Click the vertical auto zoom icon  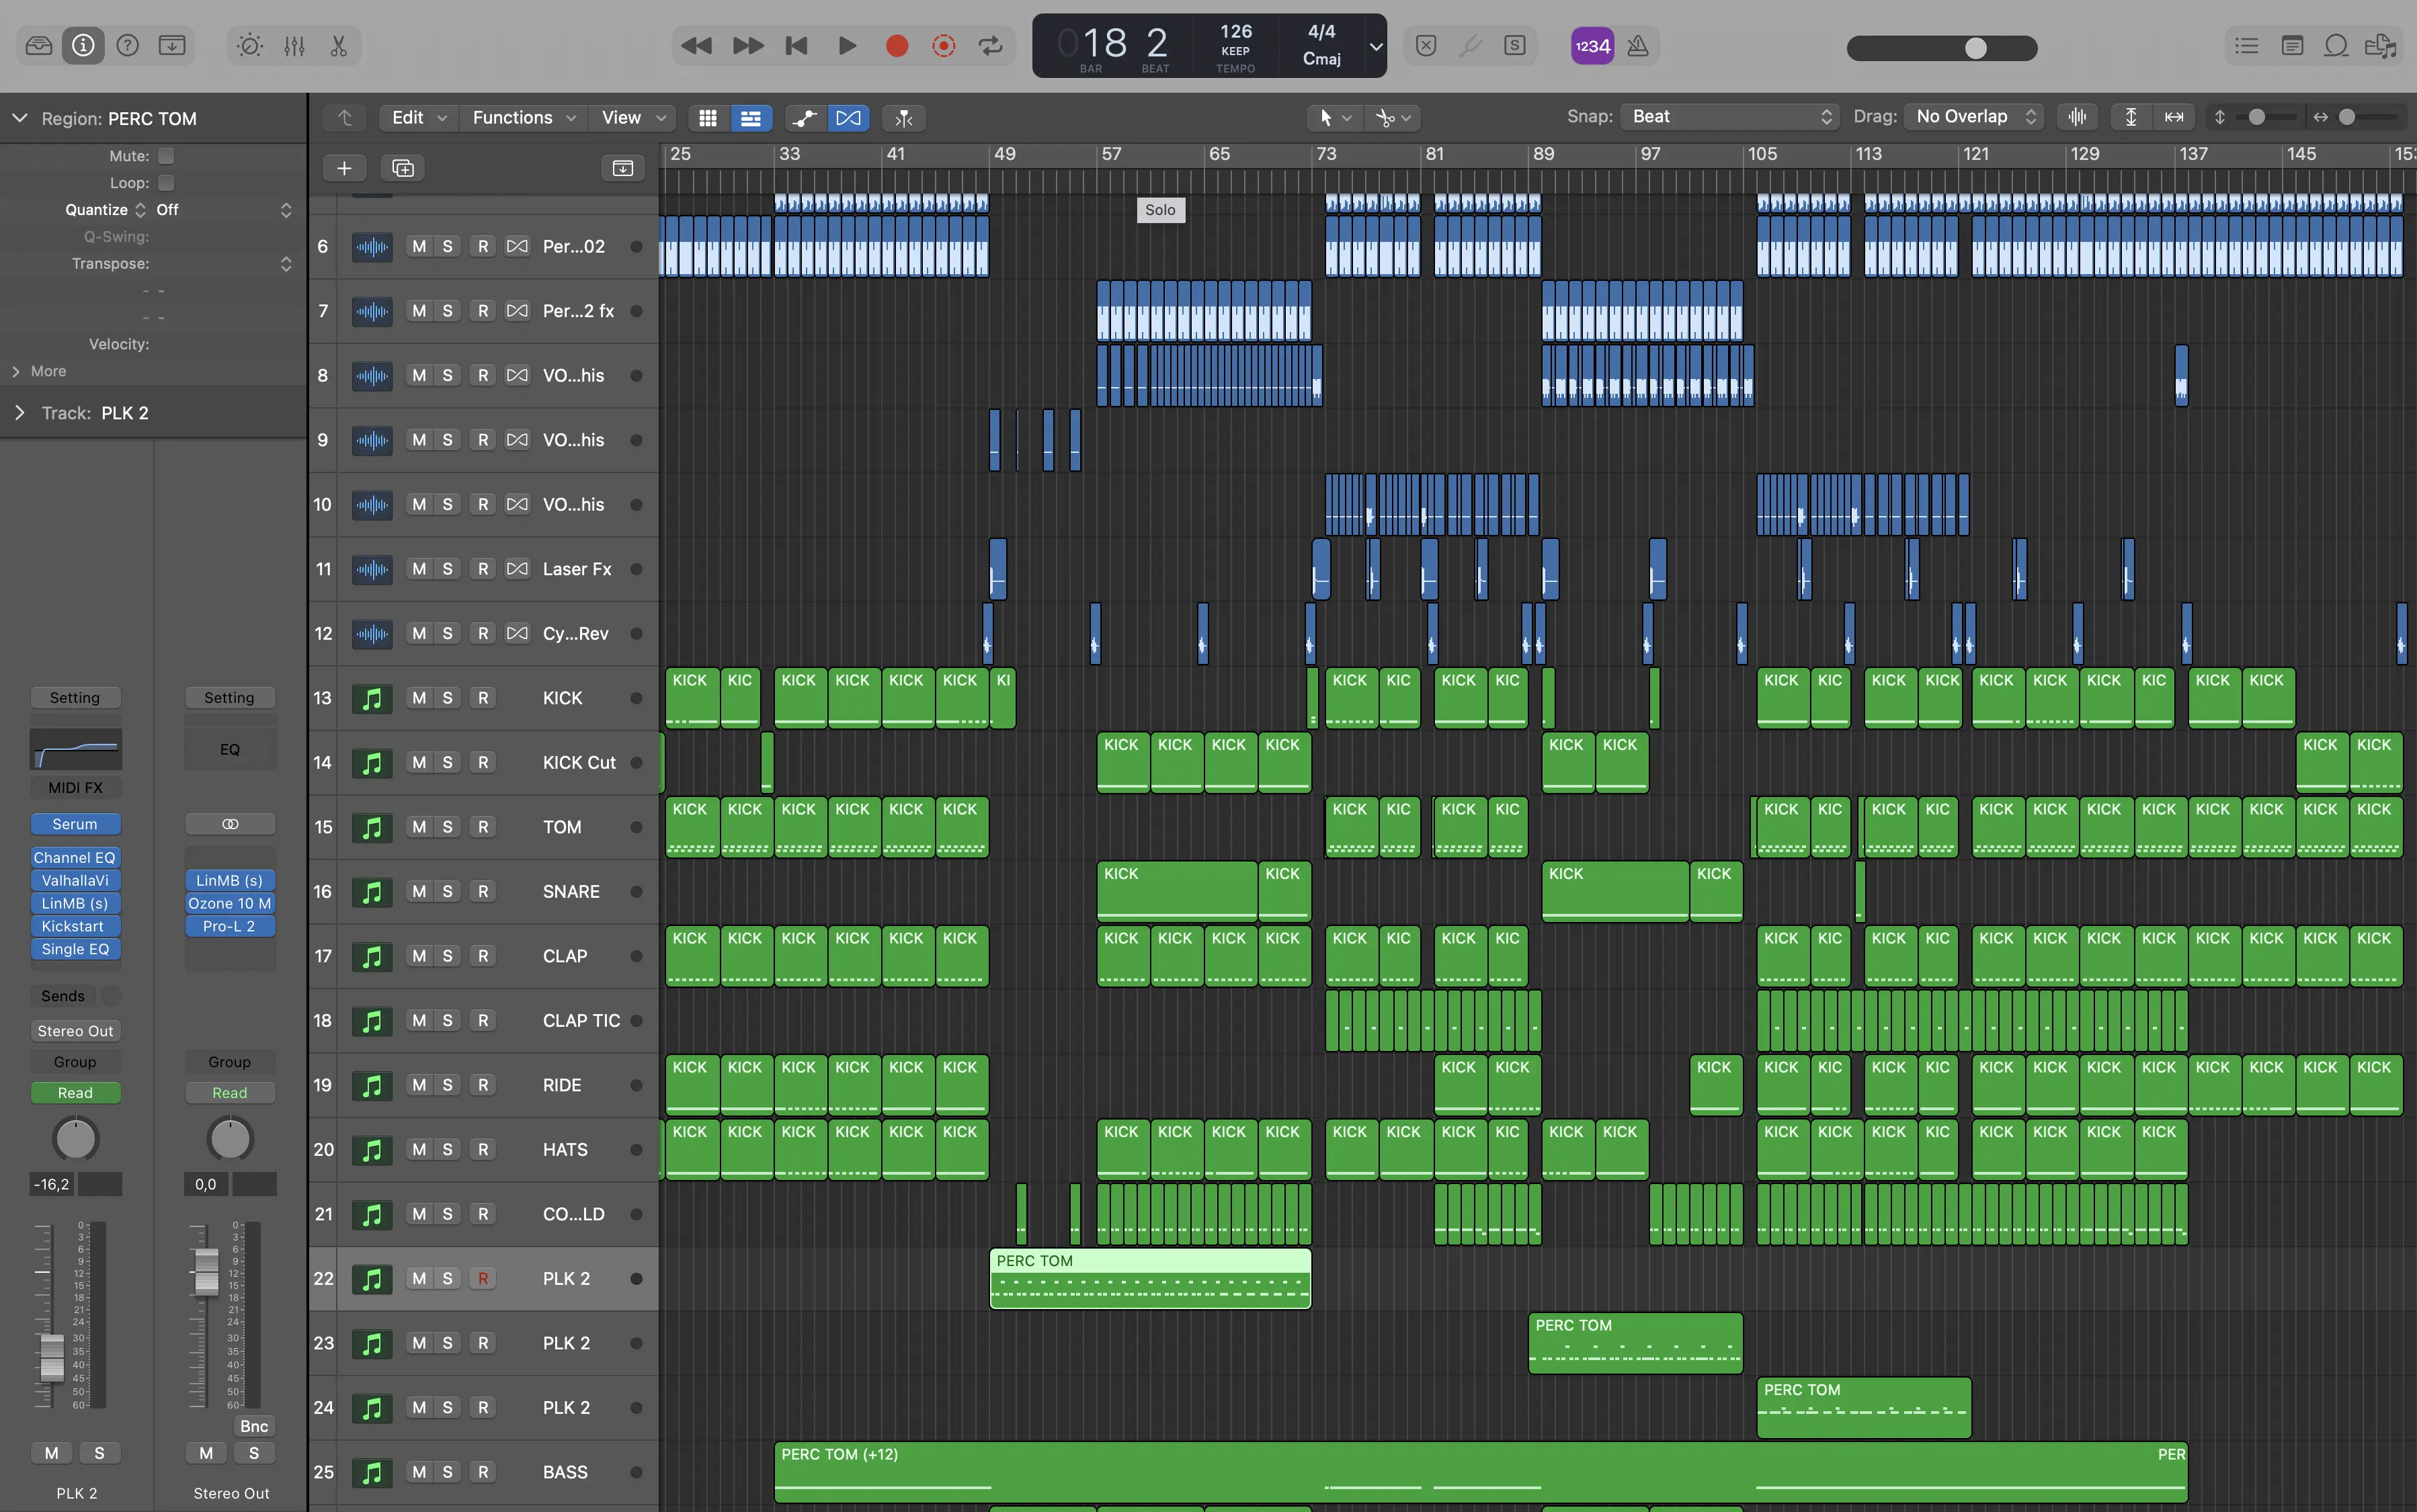click(x=2131, y=117)
